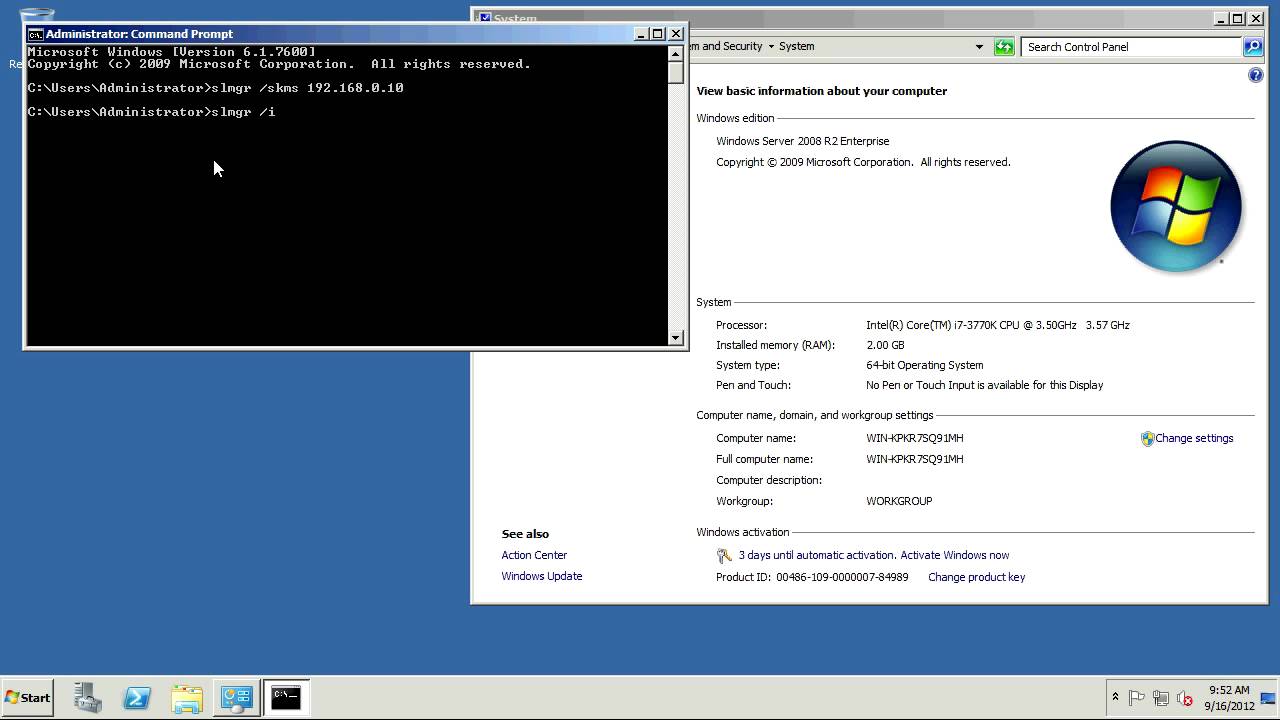Open the blue help question mark icon
This screenshot has width=1280, height=720.
tap(1255, 75)
